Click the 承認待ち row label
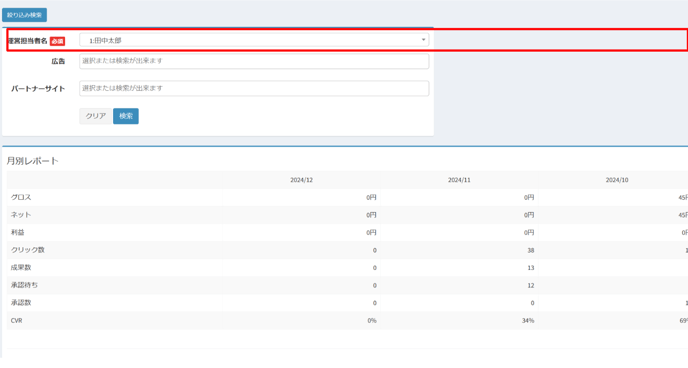Image resolution: width=688 pixels, height=368 pixels. point(24,285)
